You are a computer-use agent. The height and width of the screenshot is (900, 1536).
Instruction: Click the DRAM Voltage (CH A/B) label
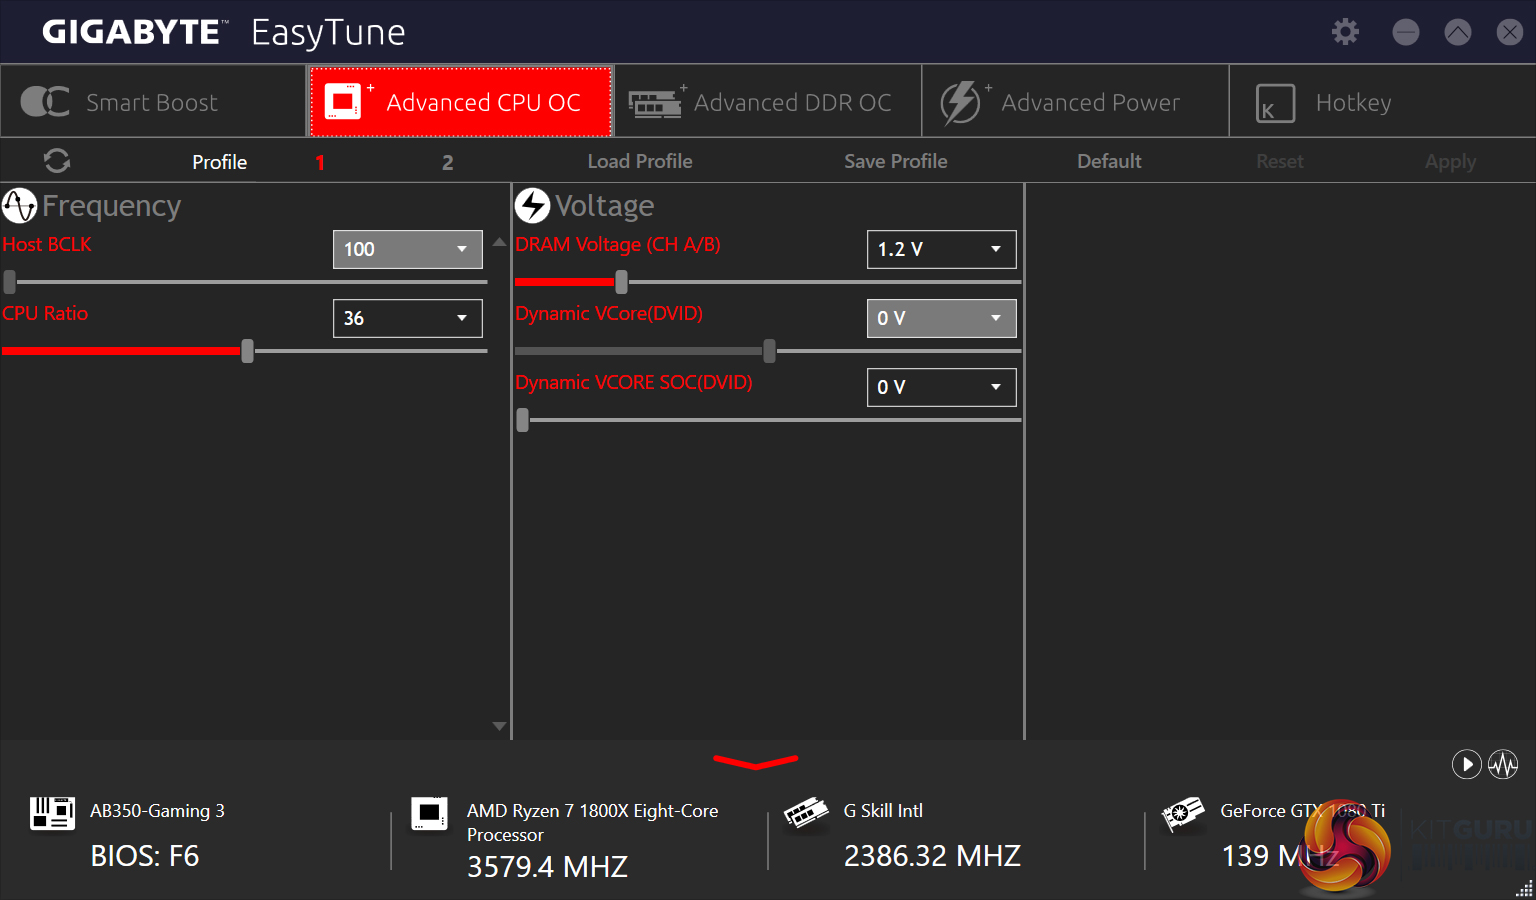click(x=618, y=245)
